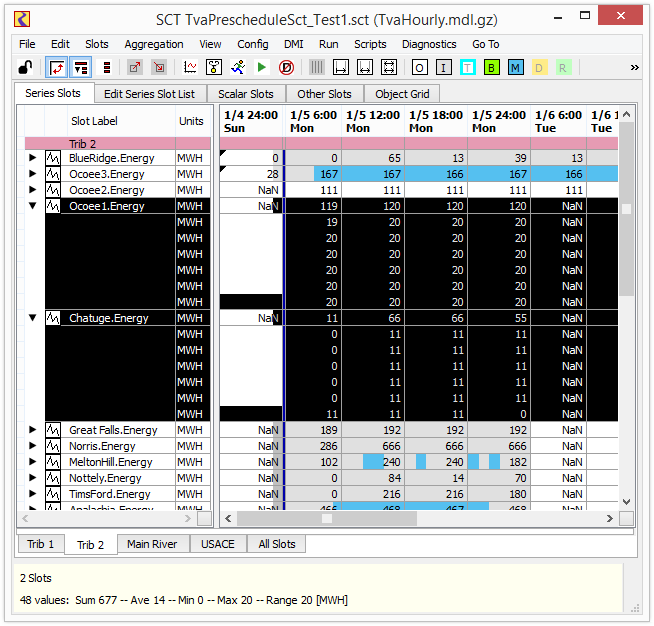Collapse the Chatuge.Energy row

click(x=33, y=318)
